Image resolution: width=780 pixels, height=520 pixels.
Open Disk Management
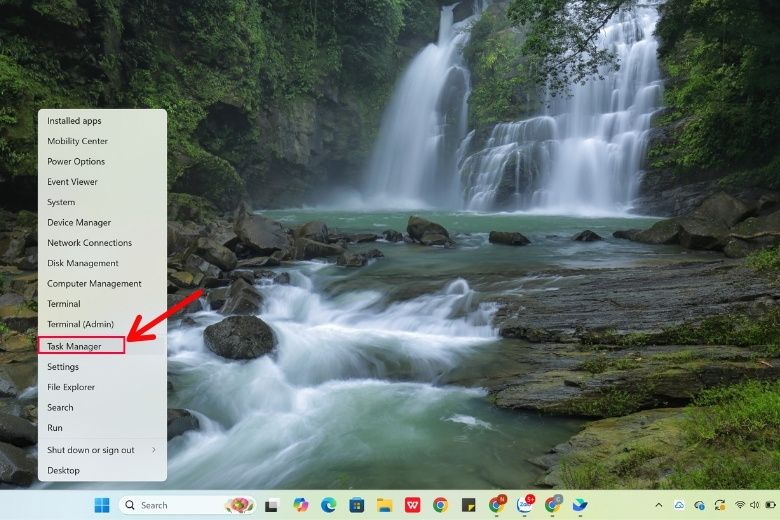click(x=102, y=263)
